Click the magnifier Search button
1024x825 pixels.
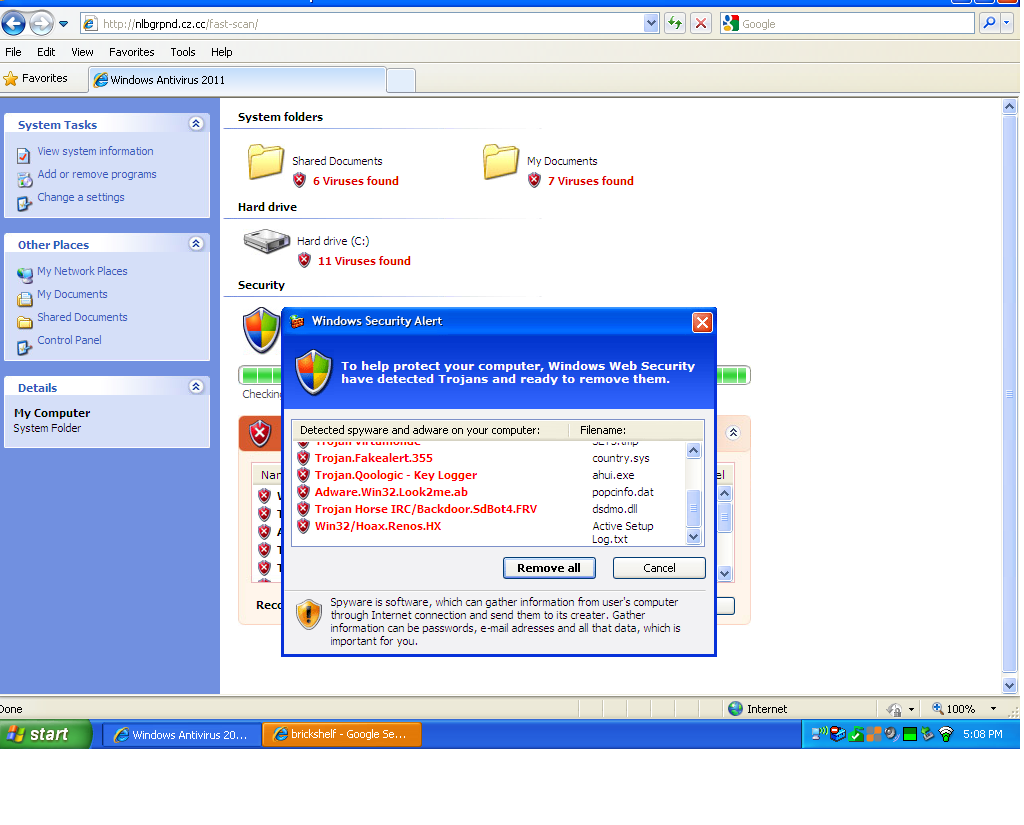coord(989,24)
